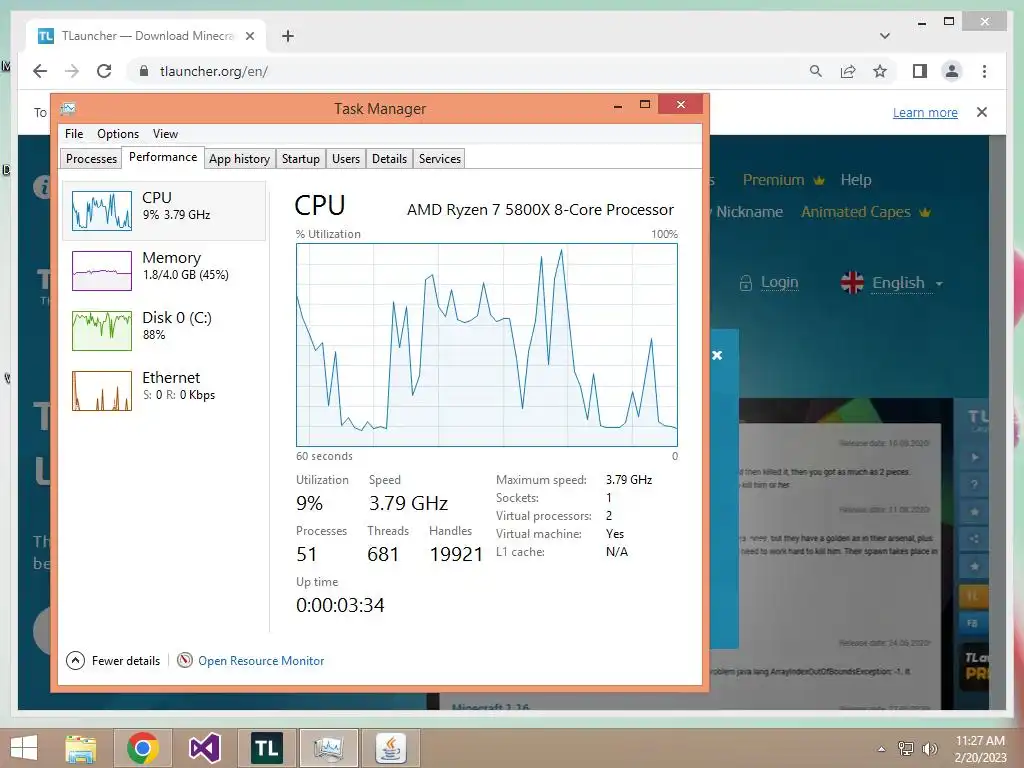This screenshot has width=1024, height=768.
Task: Open Animated Capes link on website
Action: [x=856, y=212]
